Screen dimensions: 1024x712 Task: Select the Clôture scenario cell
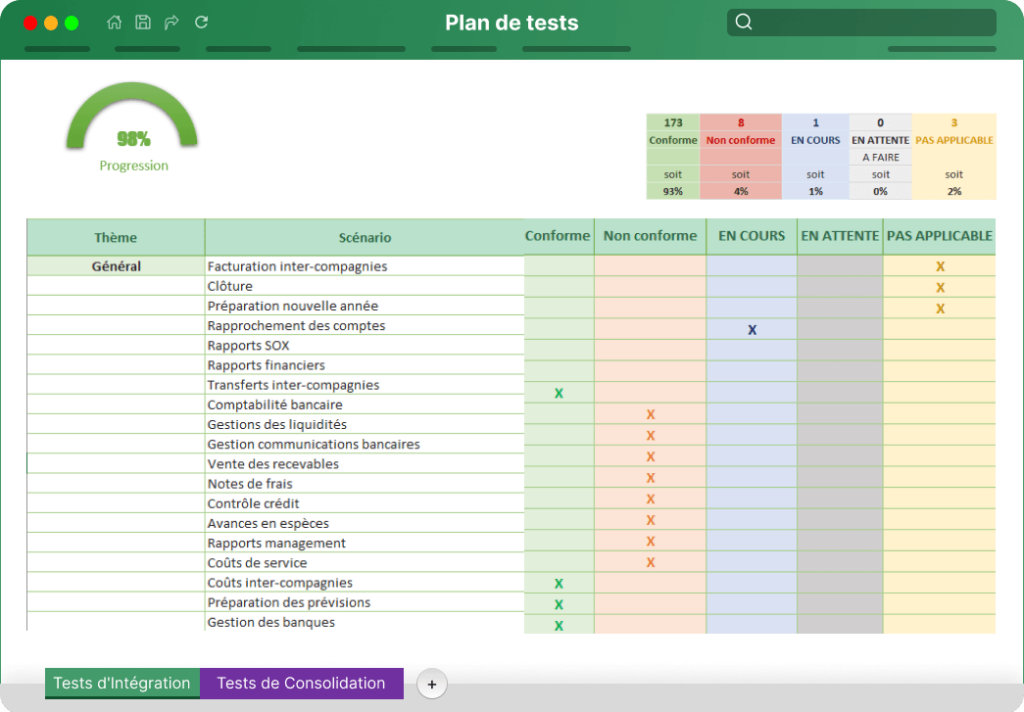[x=364, y=285]
